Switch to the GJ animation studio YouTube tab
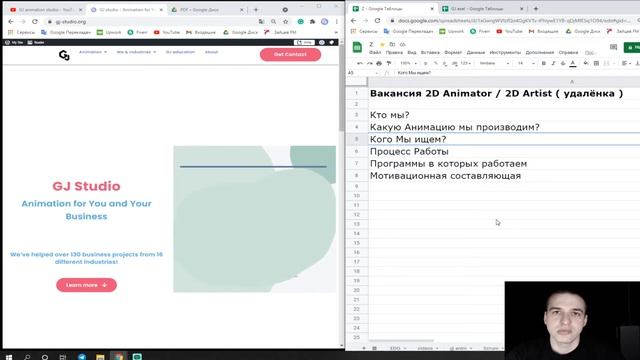Screen dimensions: 640x360 tap(45, 10)
